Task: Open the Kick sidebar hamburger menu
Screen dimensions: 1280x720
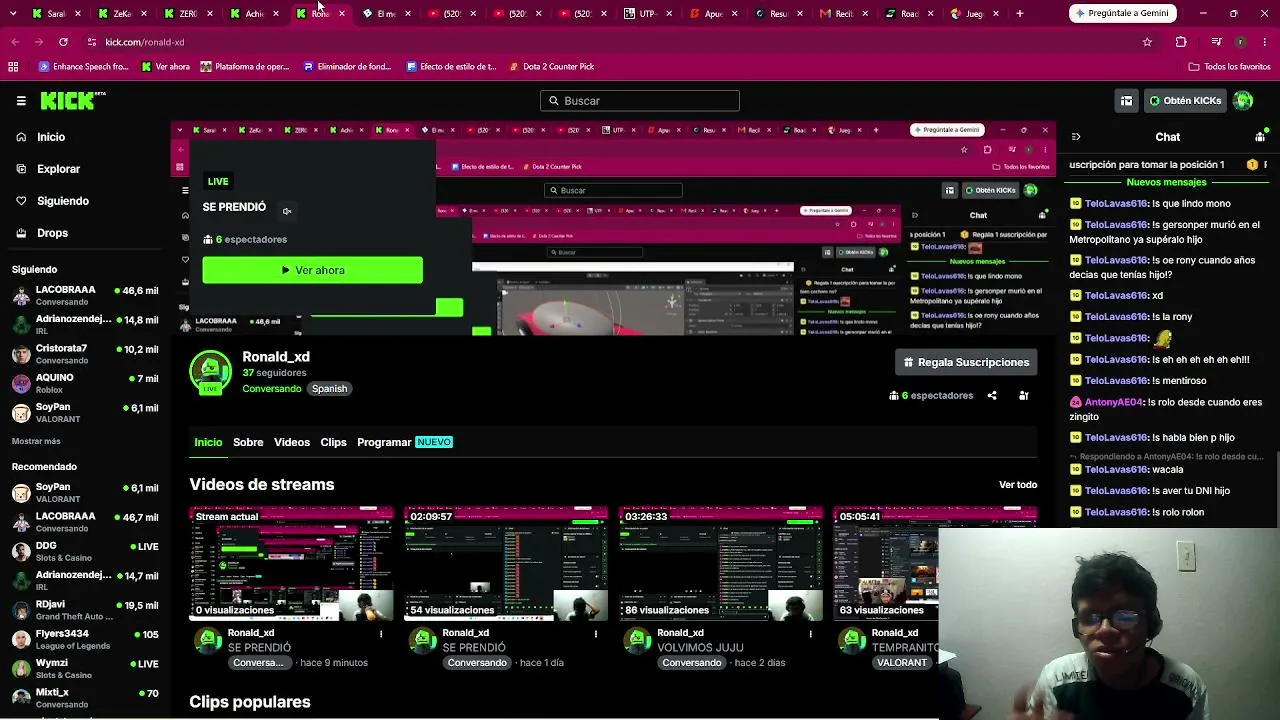Action: pos(21,101)
